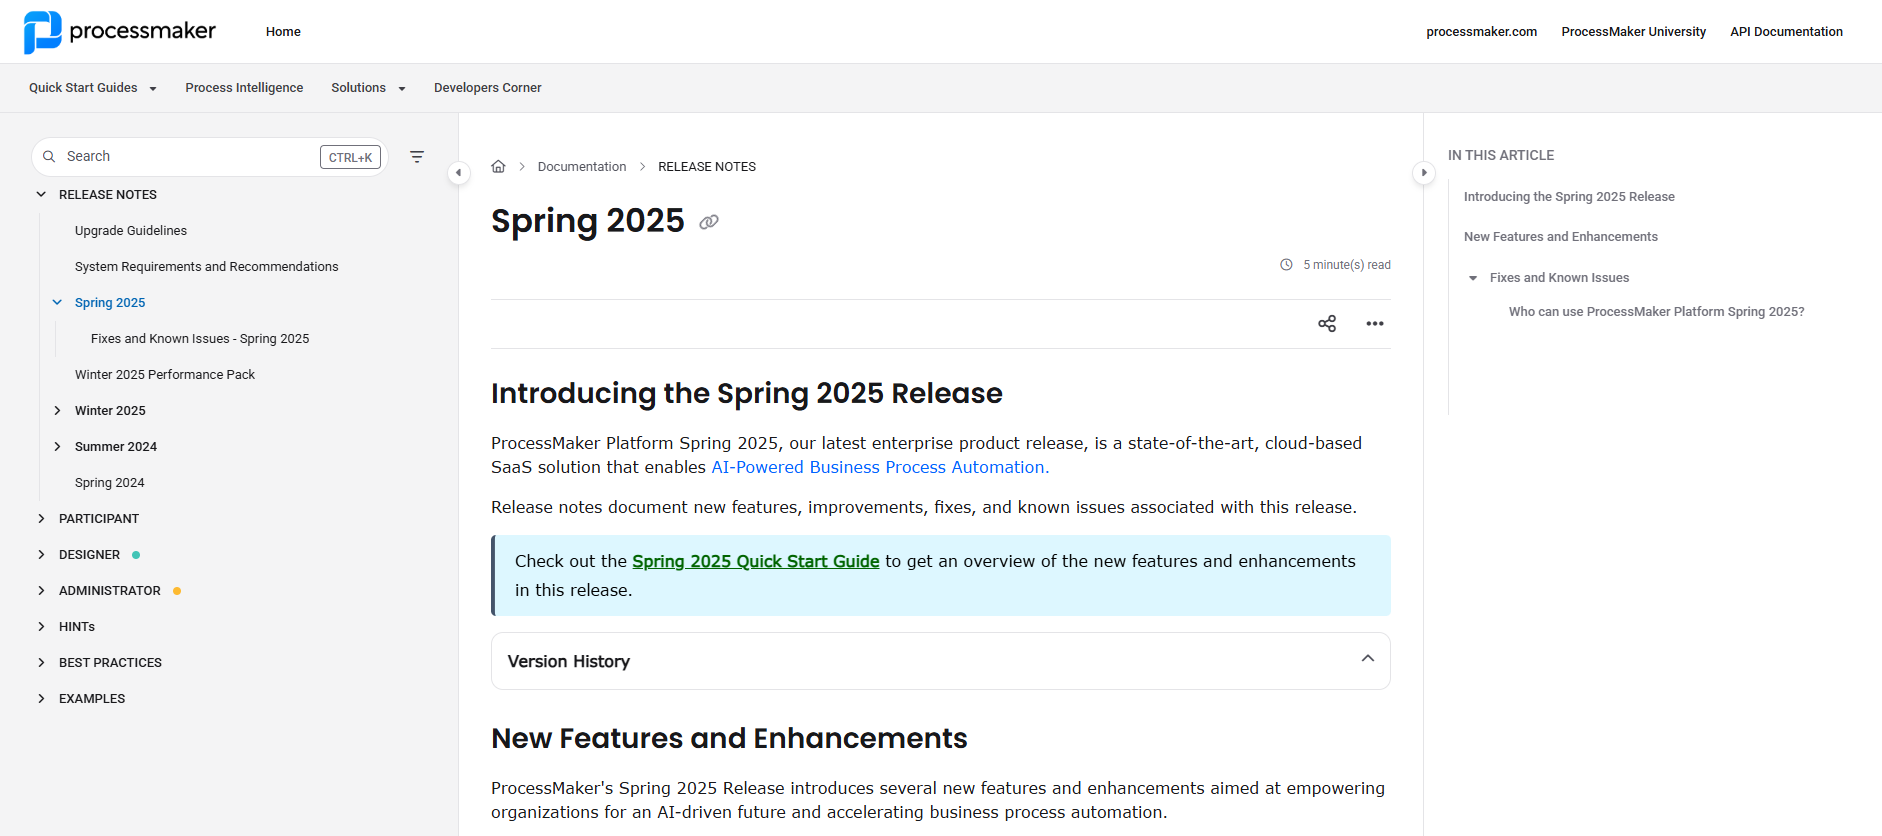Visit processmaker.com link
1882x836 pixels.
[x=1482, y=32]
